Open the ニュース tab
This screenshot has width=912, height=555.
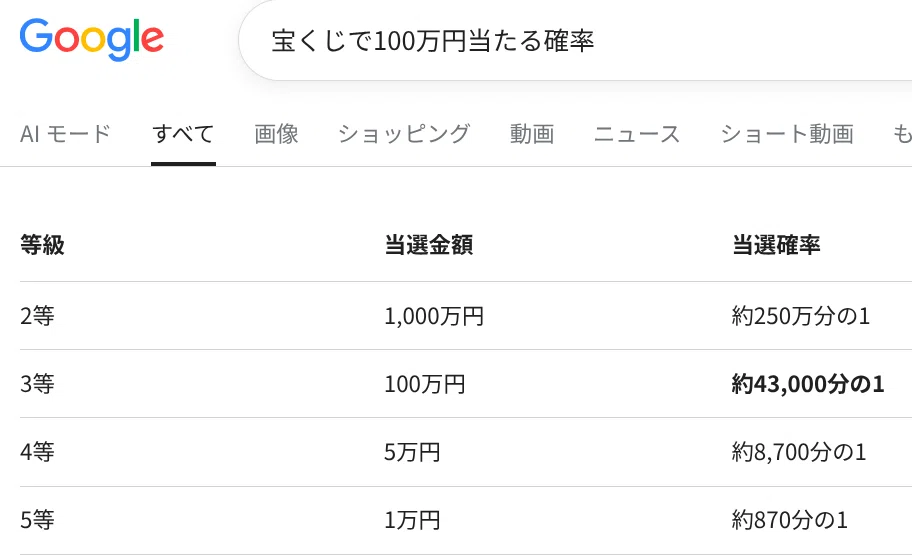coord(637,134)
